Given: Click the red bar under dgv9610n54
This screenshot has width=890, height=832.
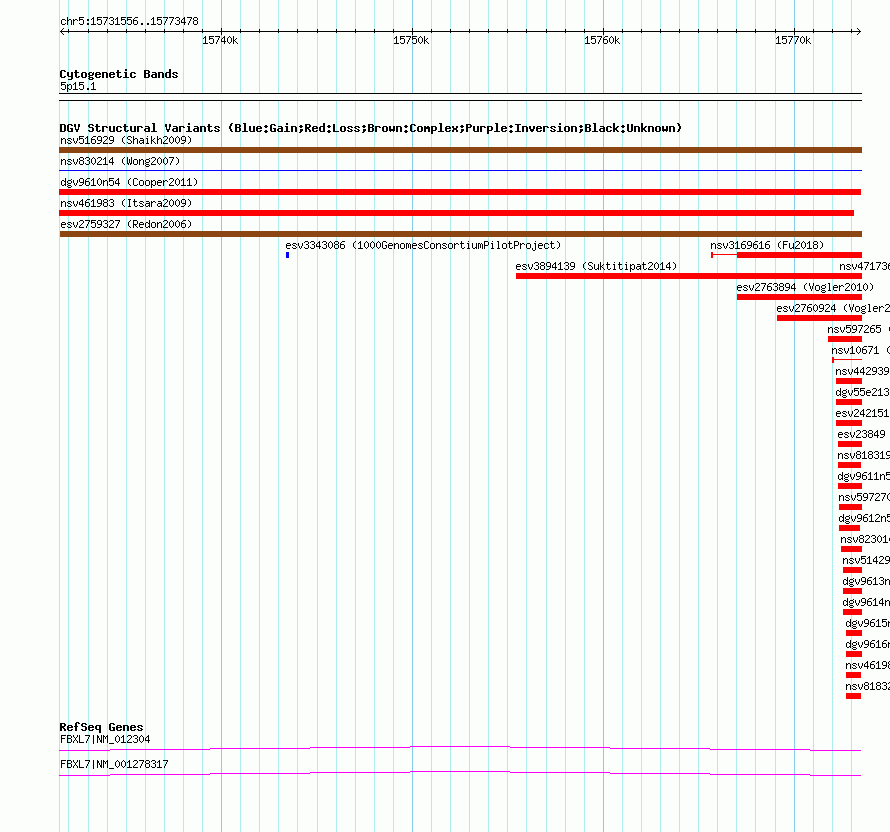Looking at the screenshot, I should (x=460, y=192).
